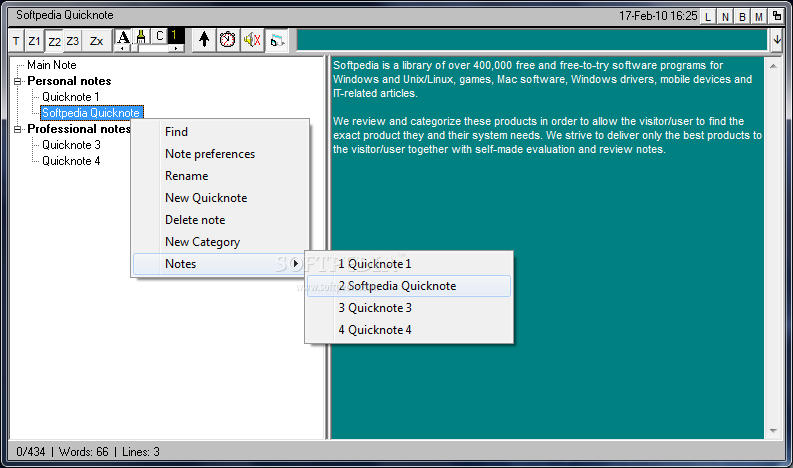
Task: Click the paintbrush color icon
Action: 142,36
